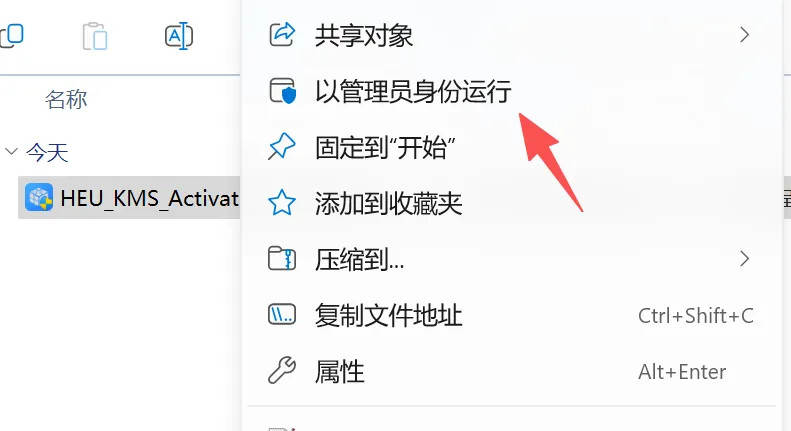The width and height of the screenshot is (791, 431).
Task: Click the star icon for 添加到收藏夹
Action: 281,203
